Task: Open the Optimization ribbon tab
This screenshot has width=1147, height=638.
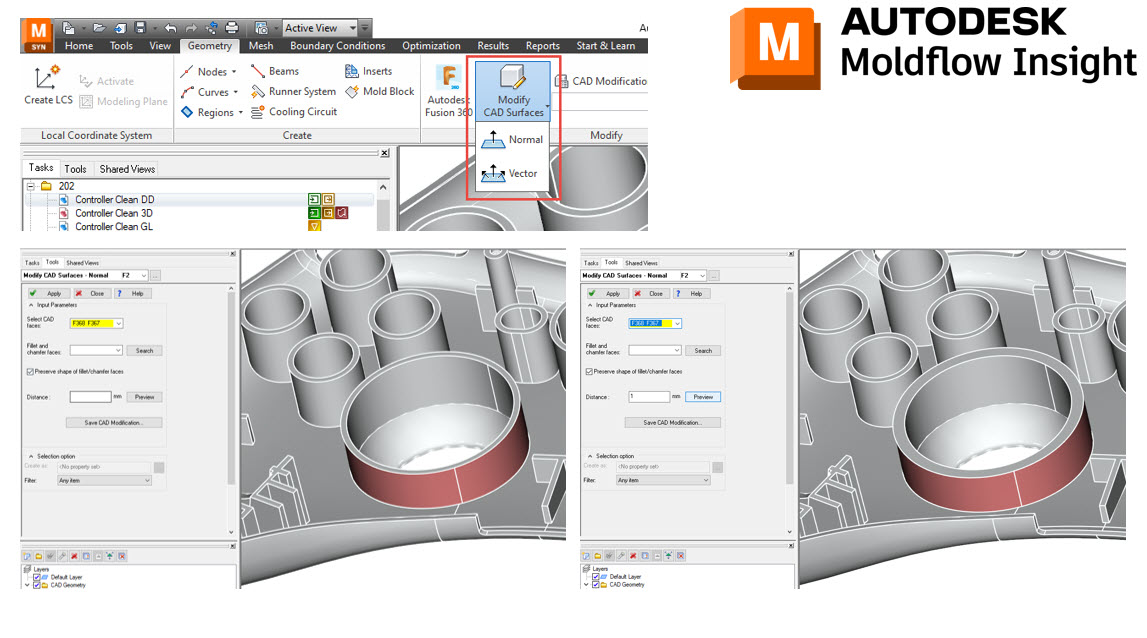Action: [431, 45]
